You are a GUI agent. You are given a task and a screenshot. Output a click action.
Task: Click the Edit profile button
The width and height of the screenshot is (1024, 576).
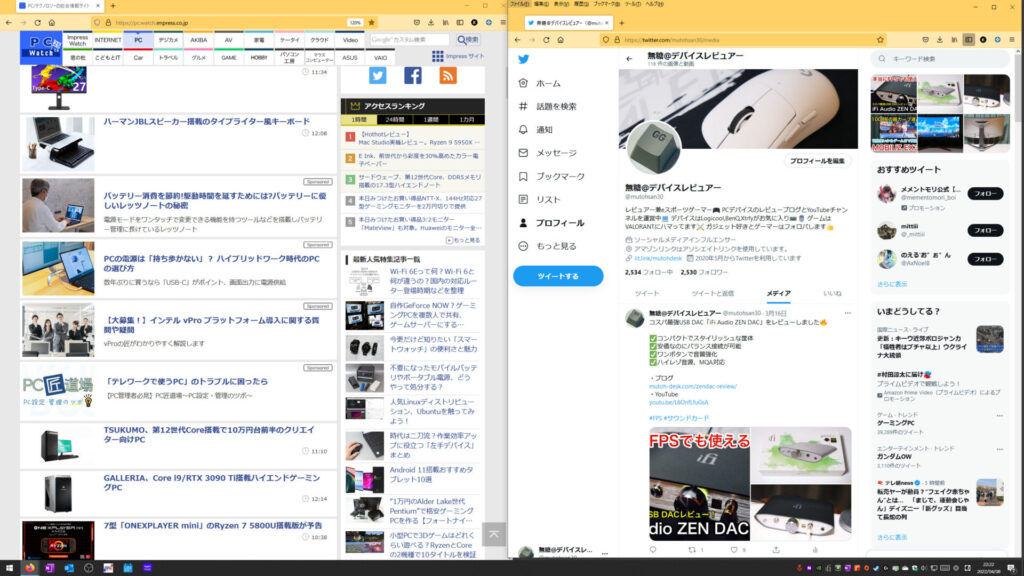817,161
